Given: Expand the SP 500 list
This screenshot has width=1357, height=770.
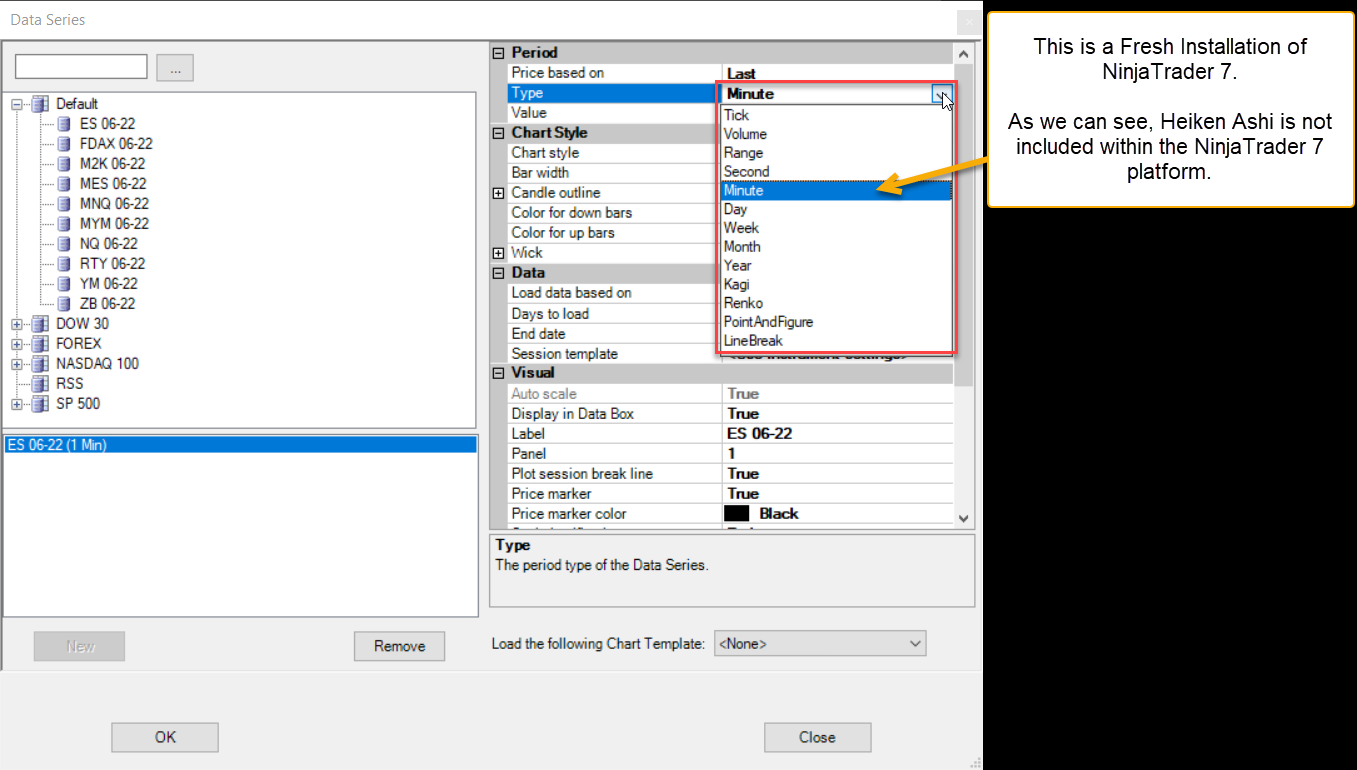Looking at the screenshot, I should [x=17, y=404].
